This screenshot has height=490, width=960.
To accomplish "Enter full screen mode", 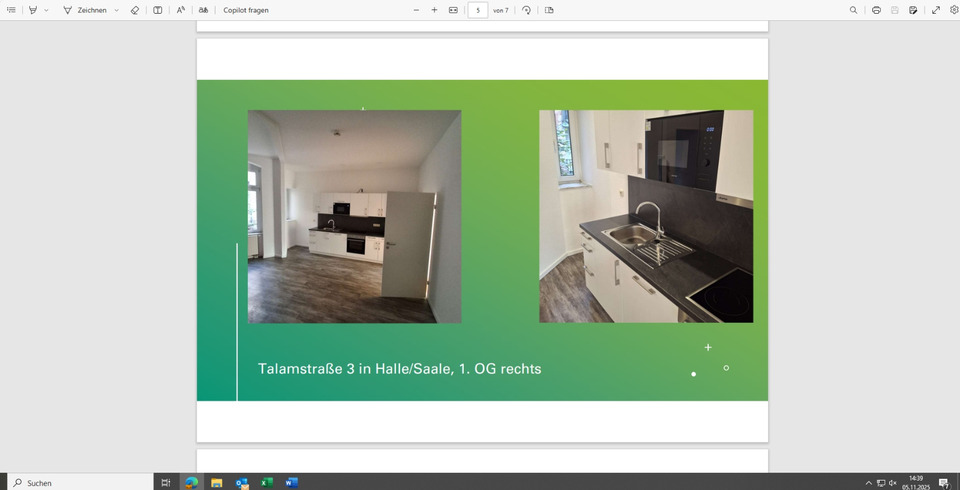I will [936, 10].
